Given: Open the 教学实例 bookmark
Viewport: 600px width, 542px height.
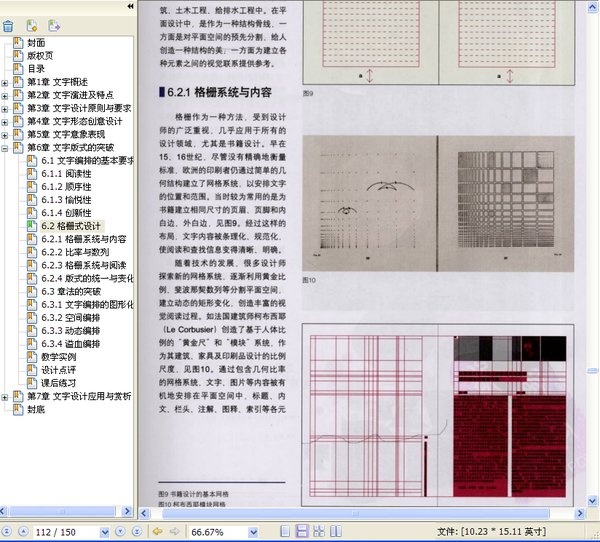Looking at the screenshot, I should point(59,357).
